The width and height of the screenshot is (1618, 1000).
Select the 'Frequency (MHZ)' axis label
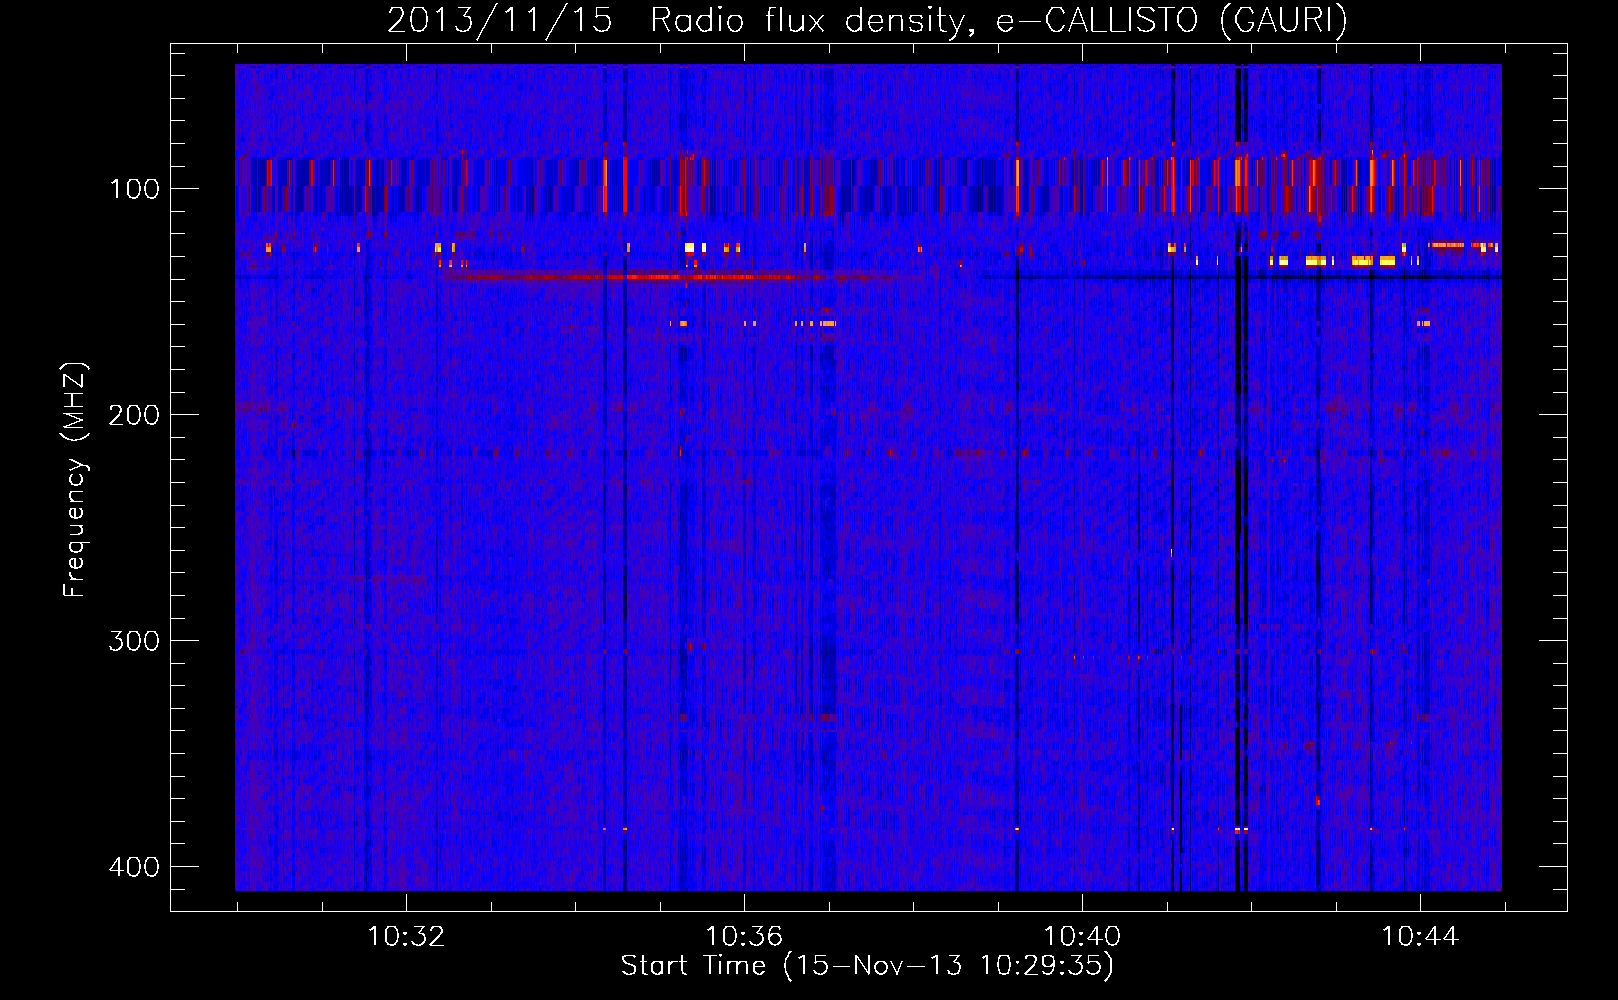[x=75, y=480]
